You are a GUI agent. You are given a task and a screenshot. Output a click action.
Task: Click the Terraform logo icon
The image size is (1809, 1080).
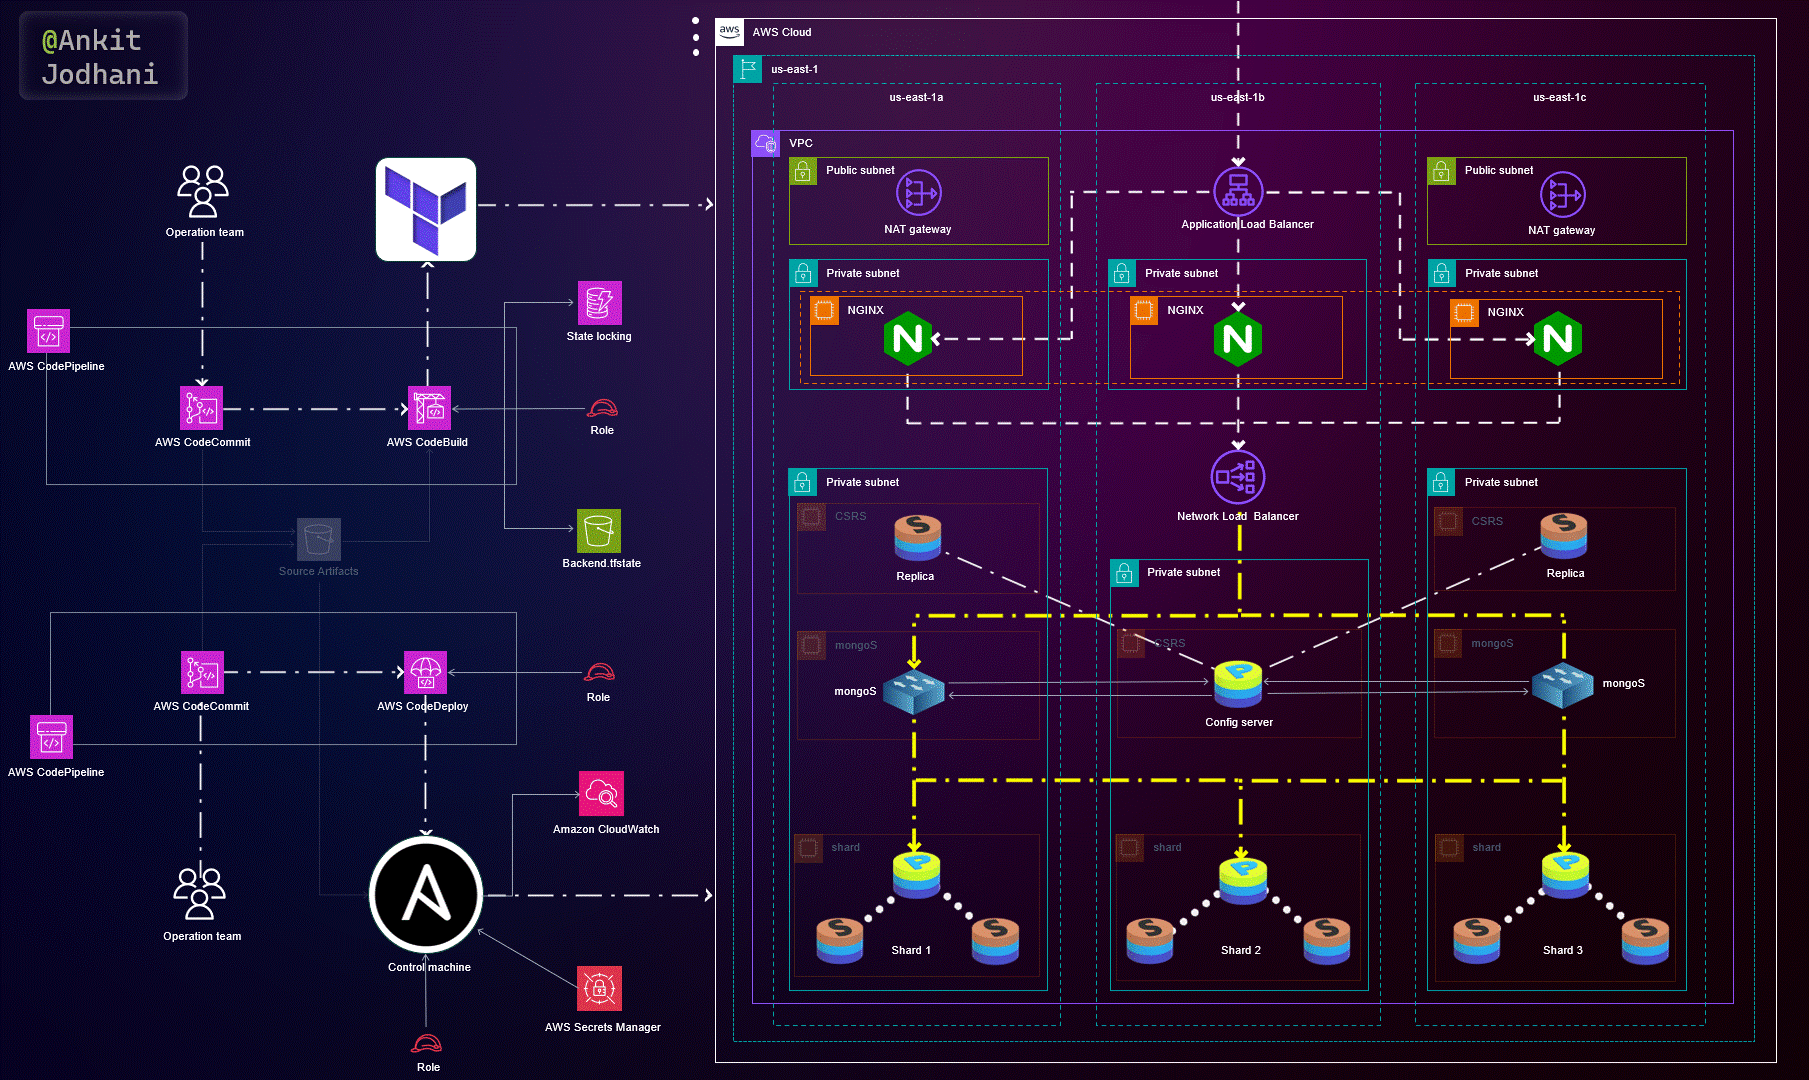click(x=426, y=209)
